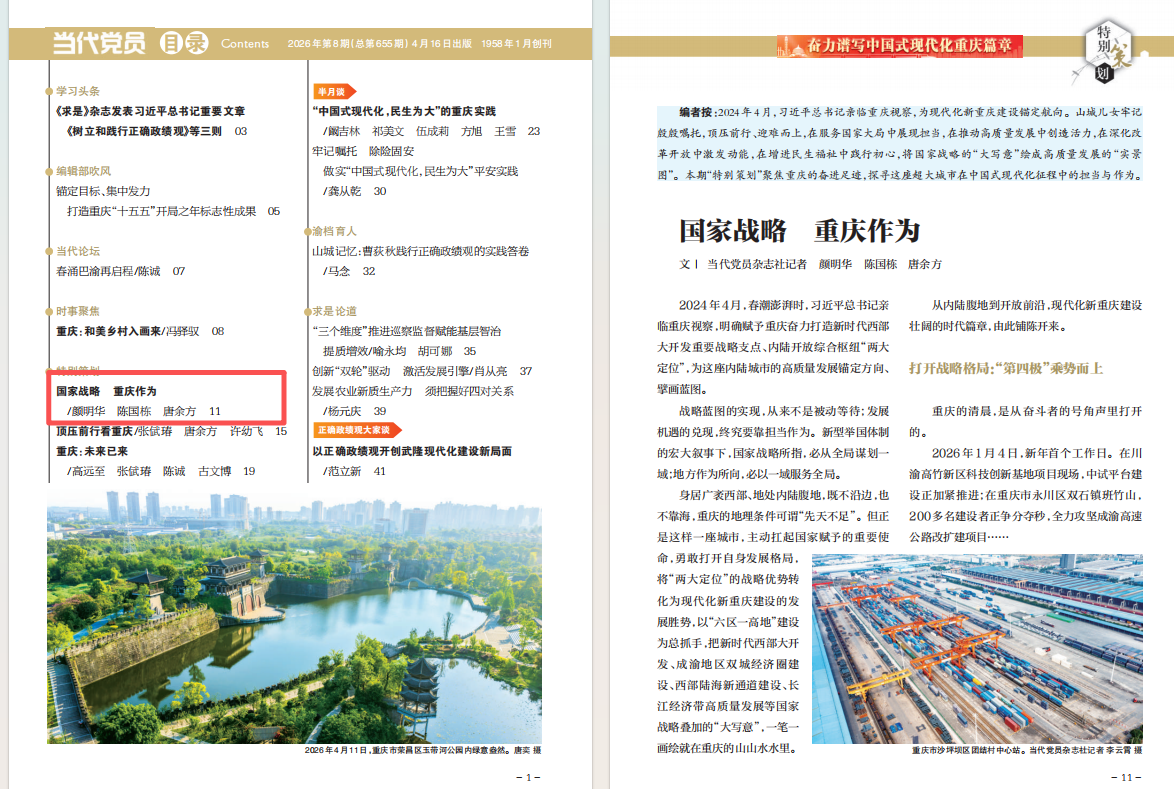Image resolution: width=1174 pixels, height=789 pixels.
Task: Click the orange 正确政绩观大家谈 tag
Action: (x=352, y=431)
